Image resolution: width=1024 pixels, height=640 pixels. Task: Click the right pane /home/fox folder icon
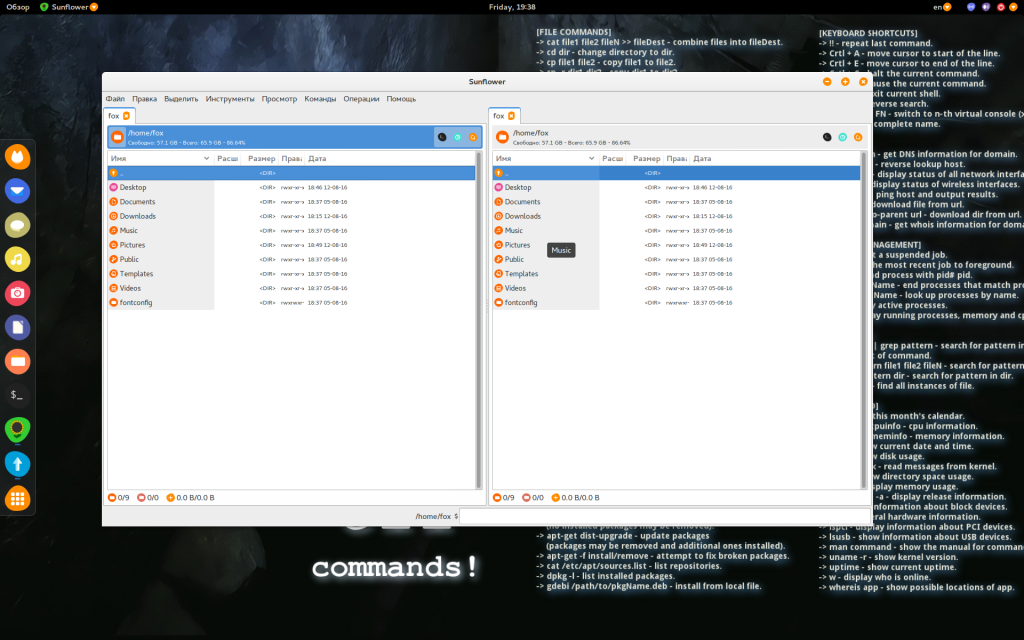pos(502,137)
